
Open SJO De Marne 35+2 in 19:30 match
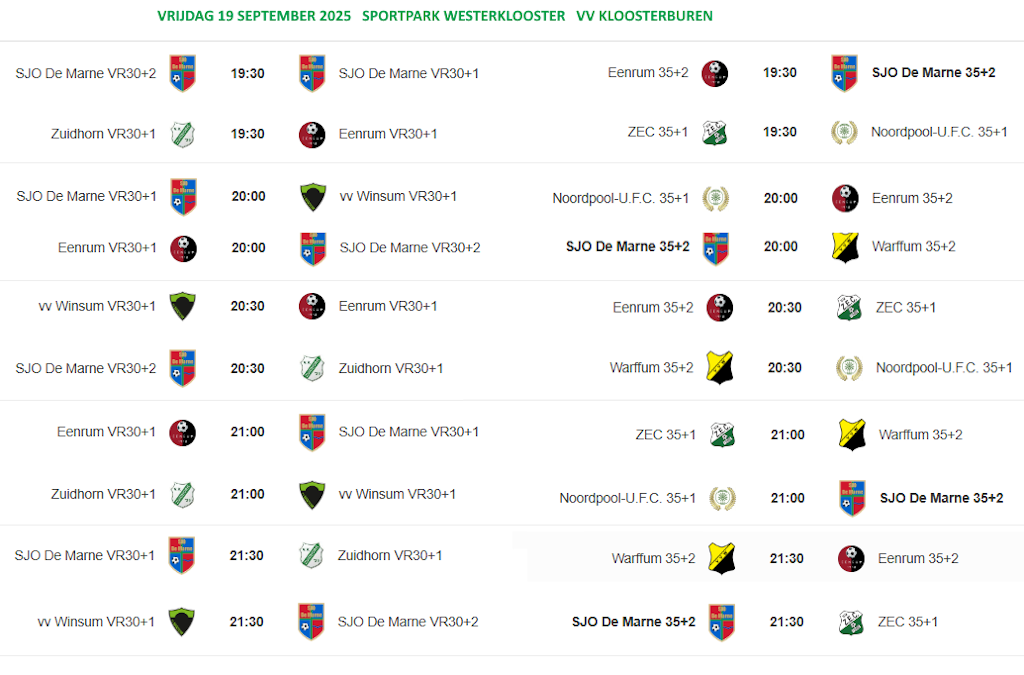pos(933,73)
